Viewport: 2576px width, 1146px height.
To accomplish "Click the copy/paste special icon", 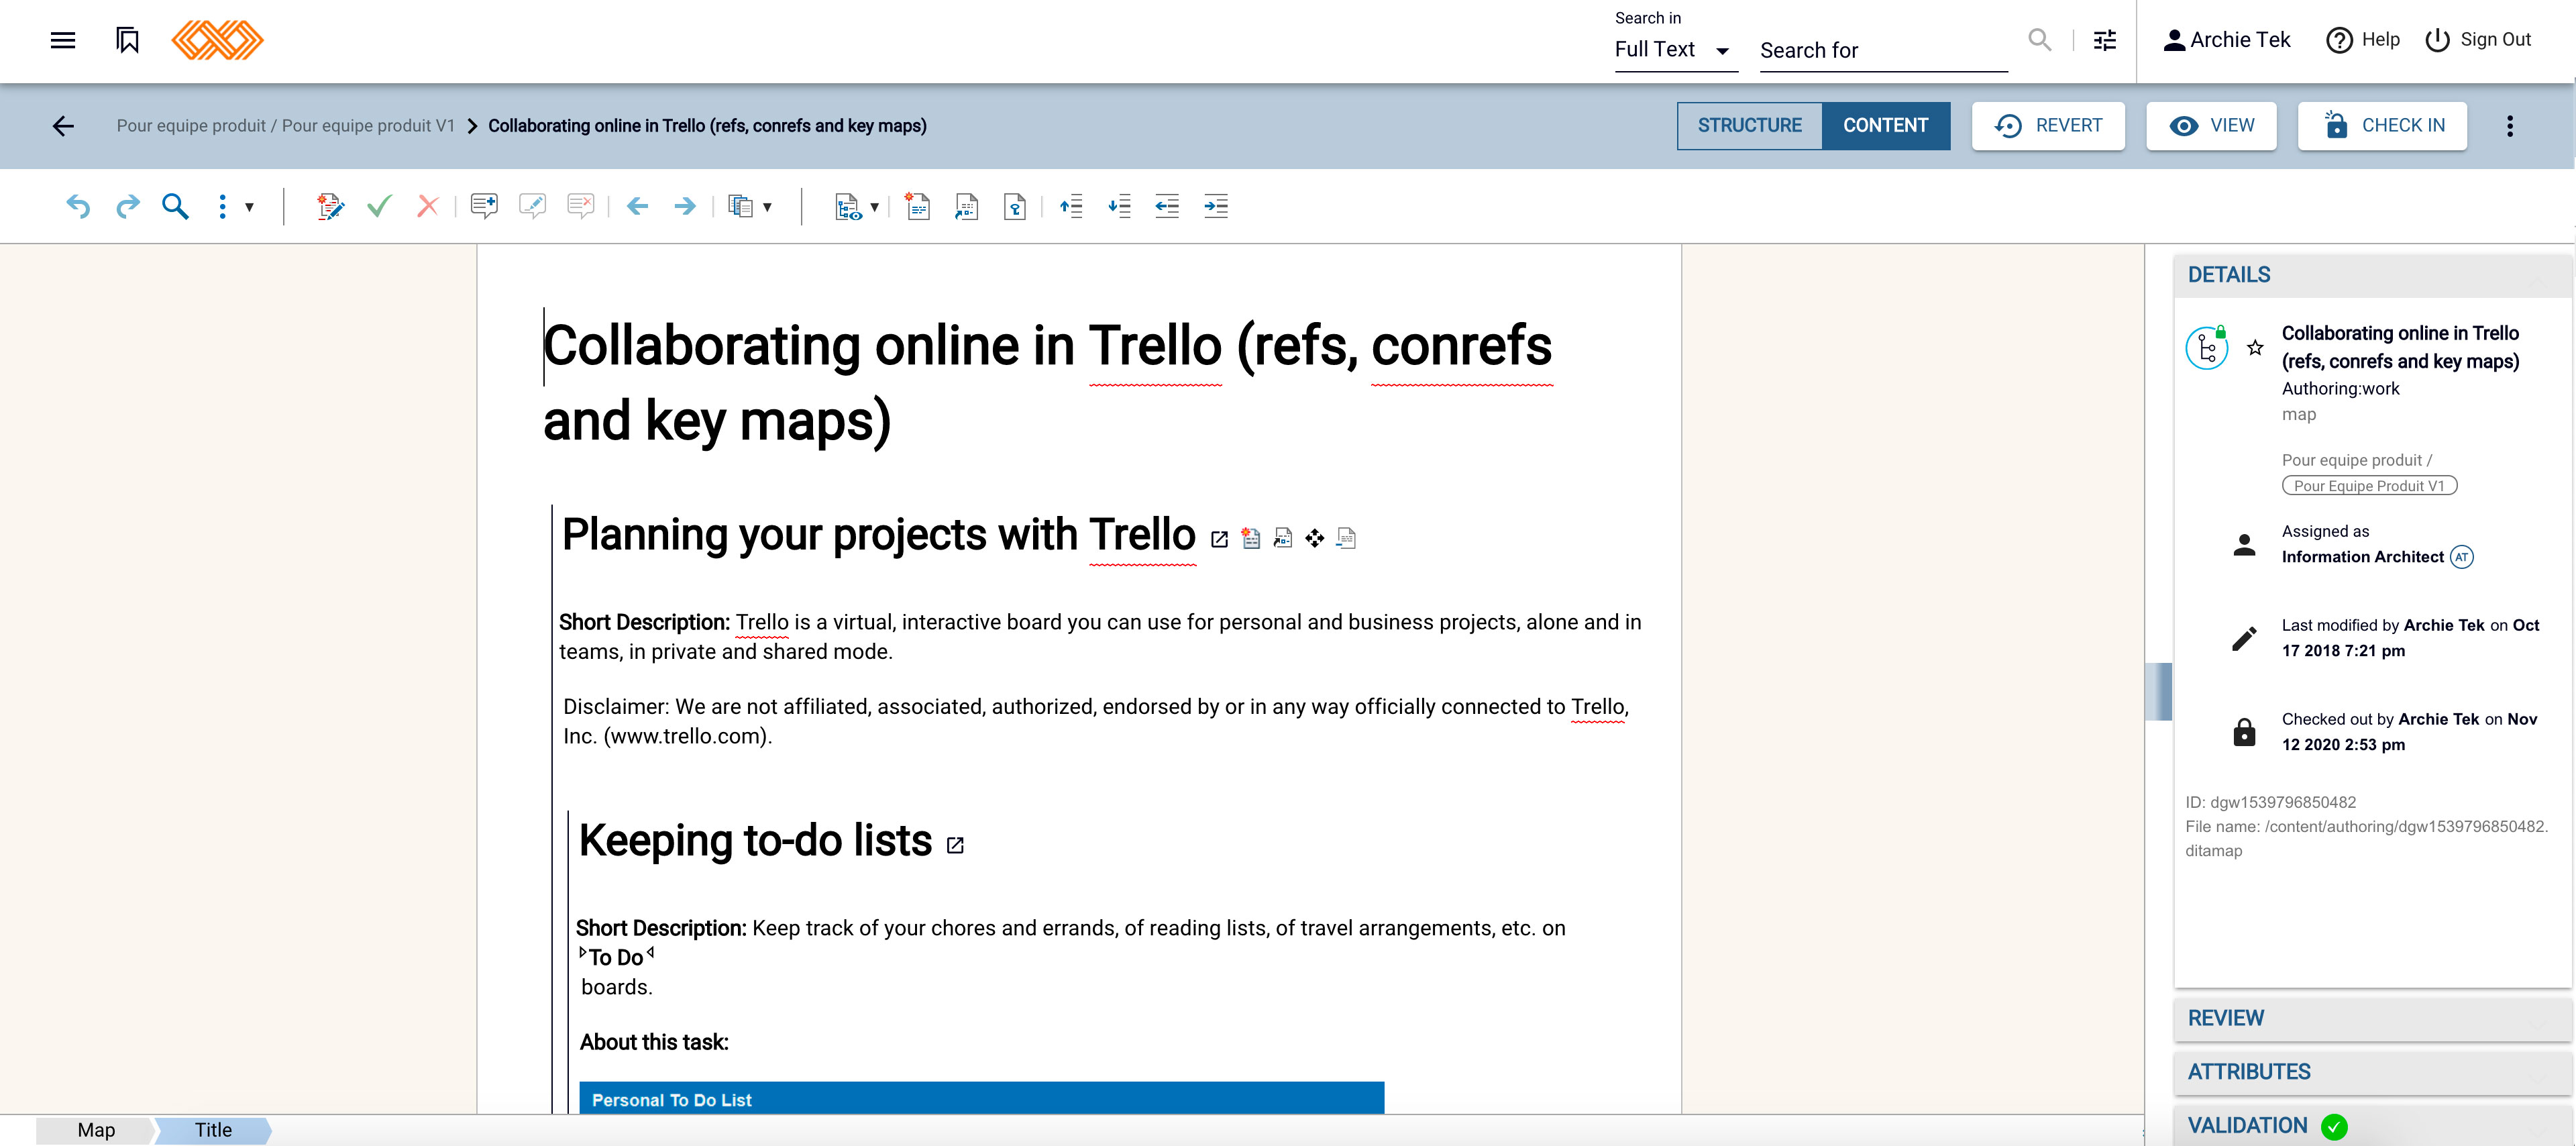I will coord(740,207).
